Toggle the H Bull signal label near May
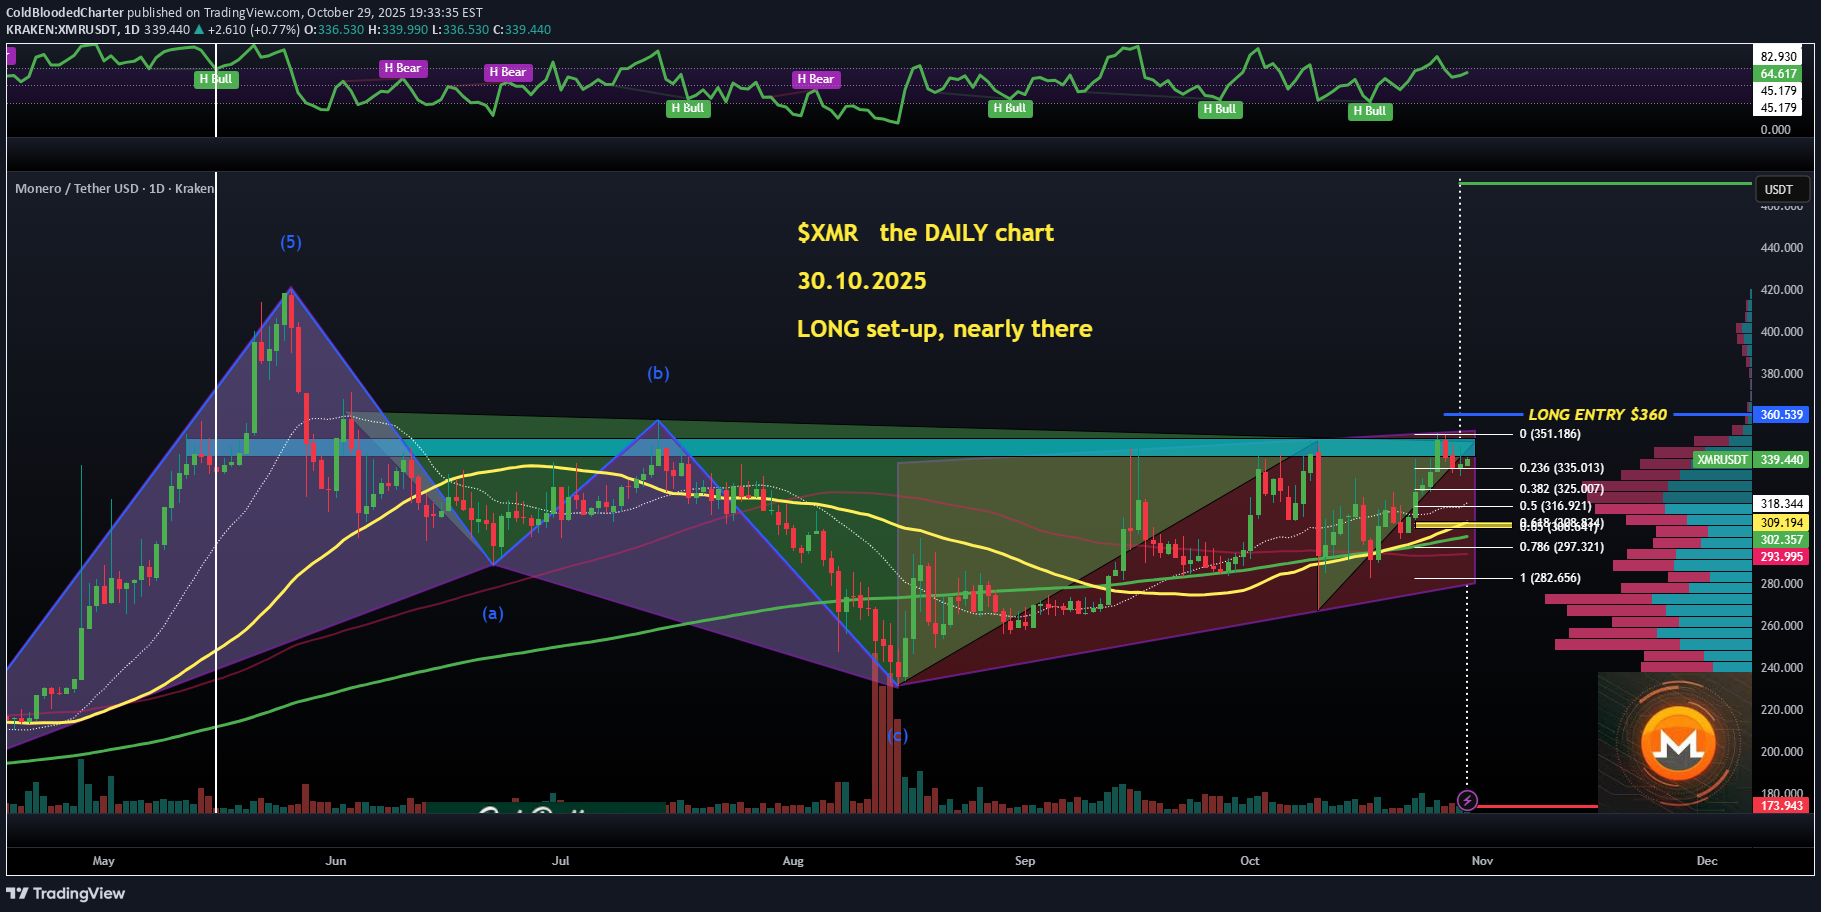 tap(216, 79)
